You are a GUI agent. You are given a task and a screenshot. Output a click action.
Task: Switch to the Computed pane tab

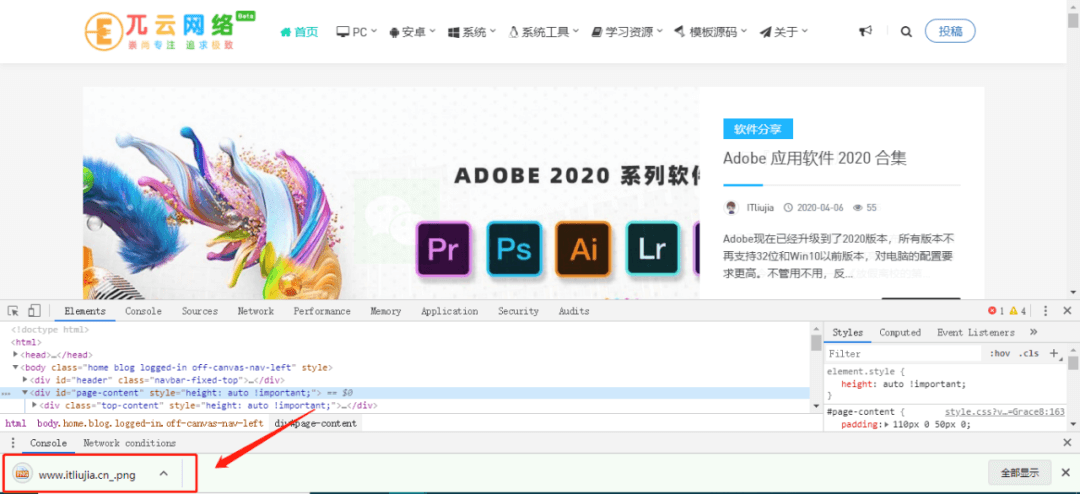point(900,332)
